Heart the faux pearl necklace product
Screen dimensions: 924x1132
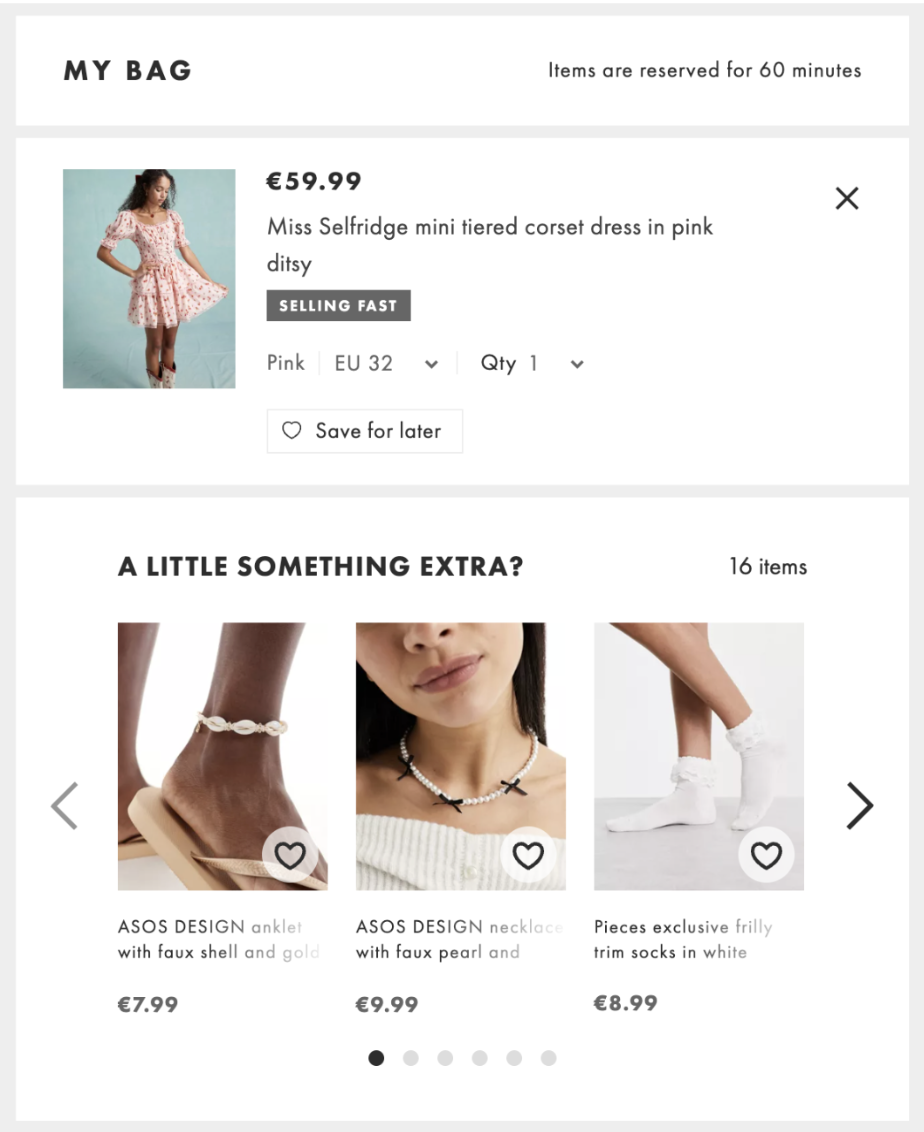[528, 857]
